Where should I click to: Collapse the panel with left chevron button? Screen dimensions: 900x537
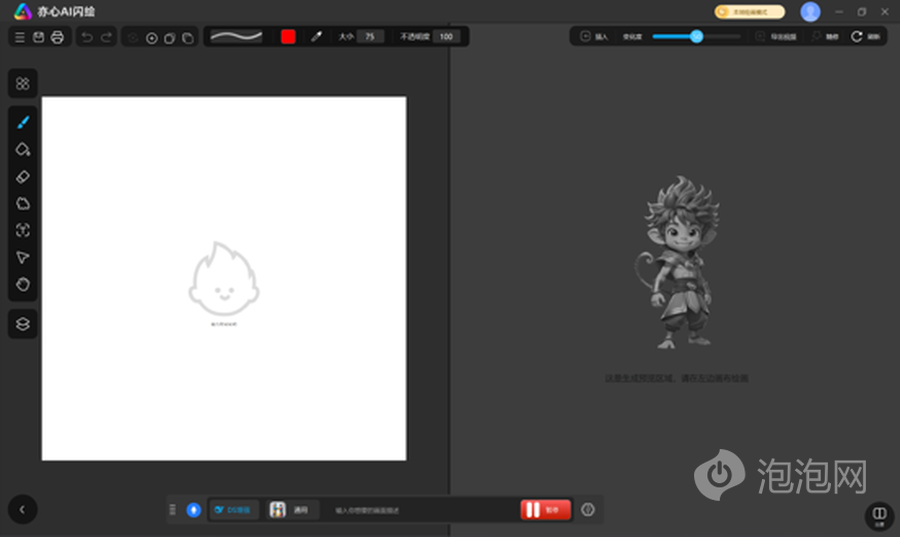click(22, 509)
